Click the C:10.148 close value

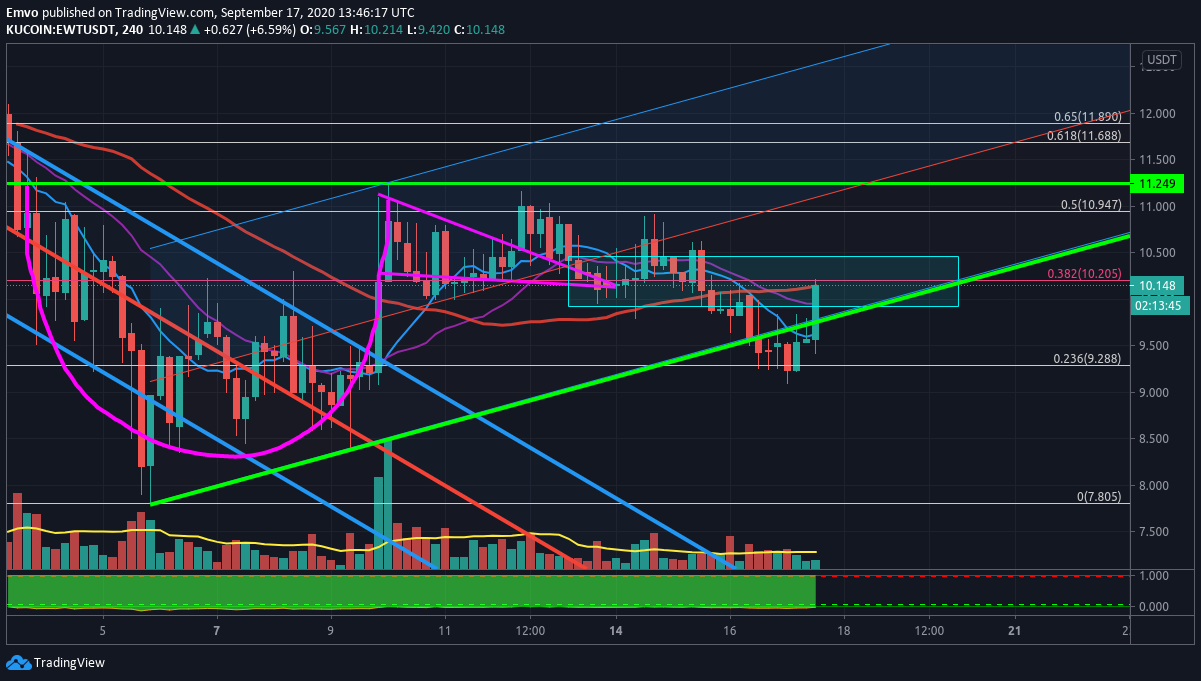(x=479, y=29)
